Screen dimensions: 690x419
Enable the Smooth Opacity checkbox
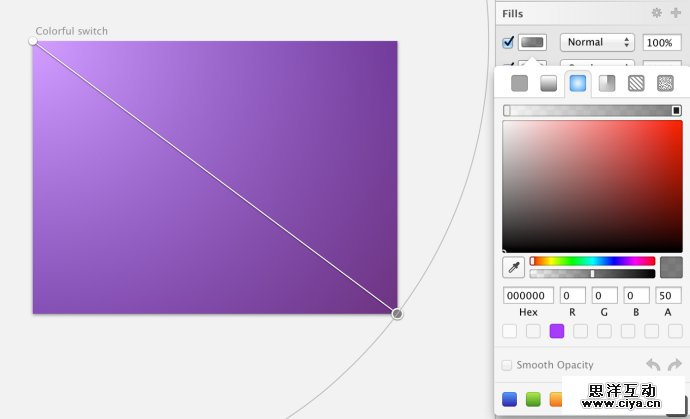click(x=507, y=365)
